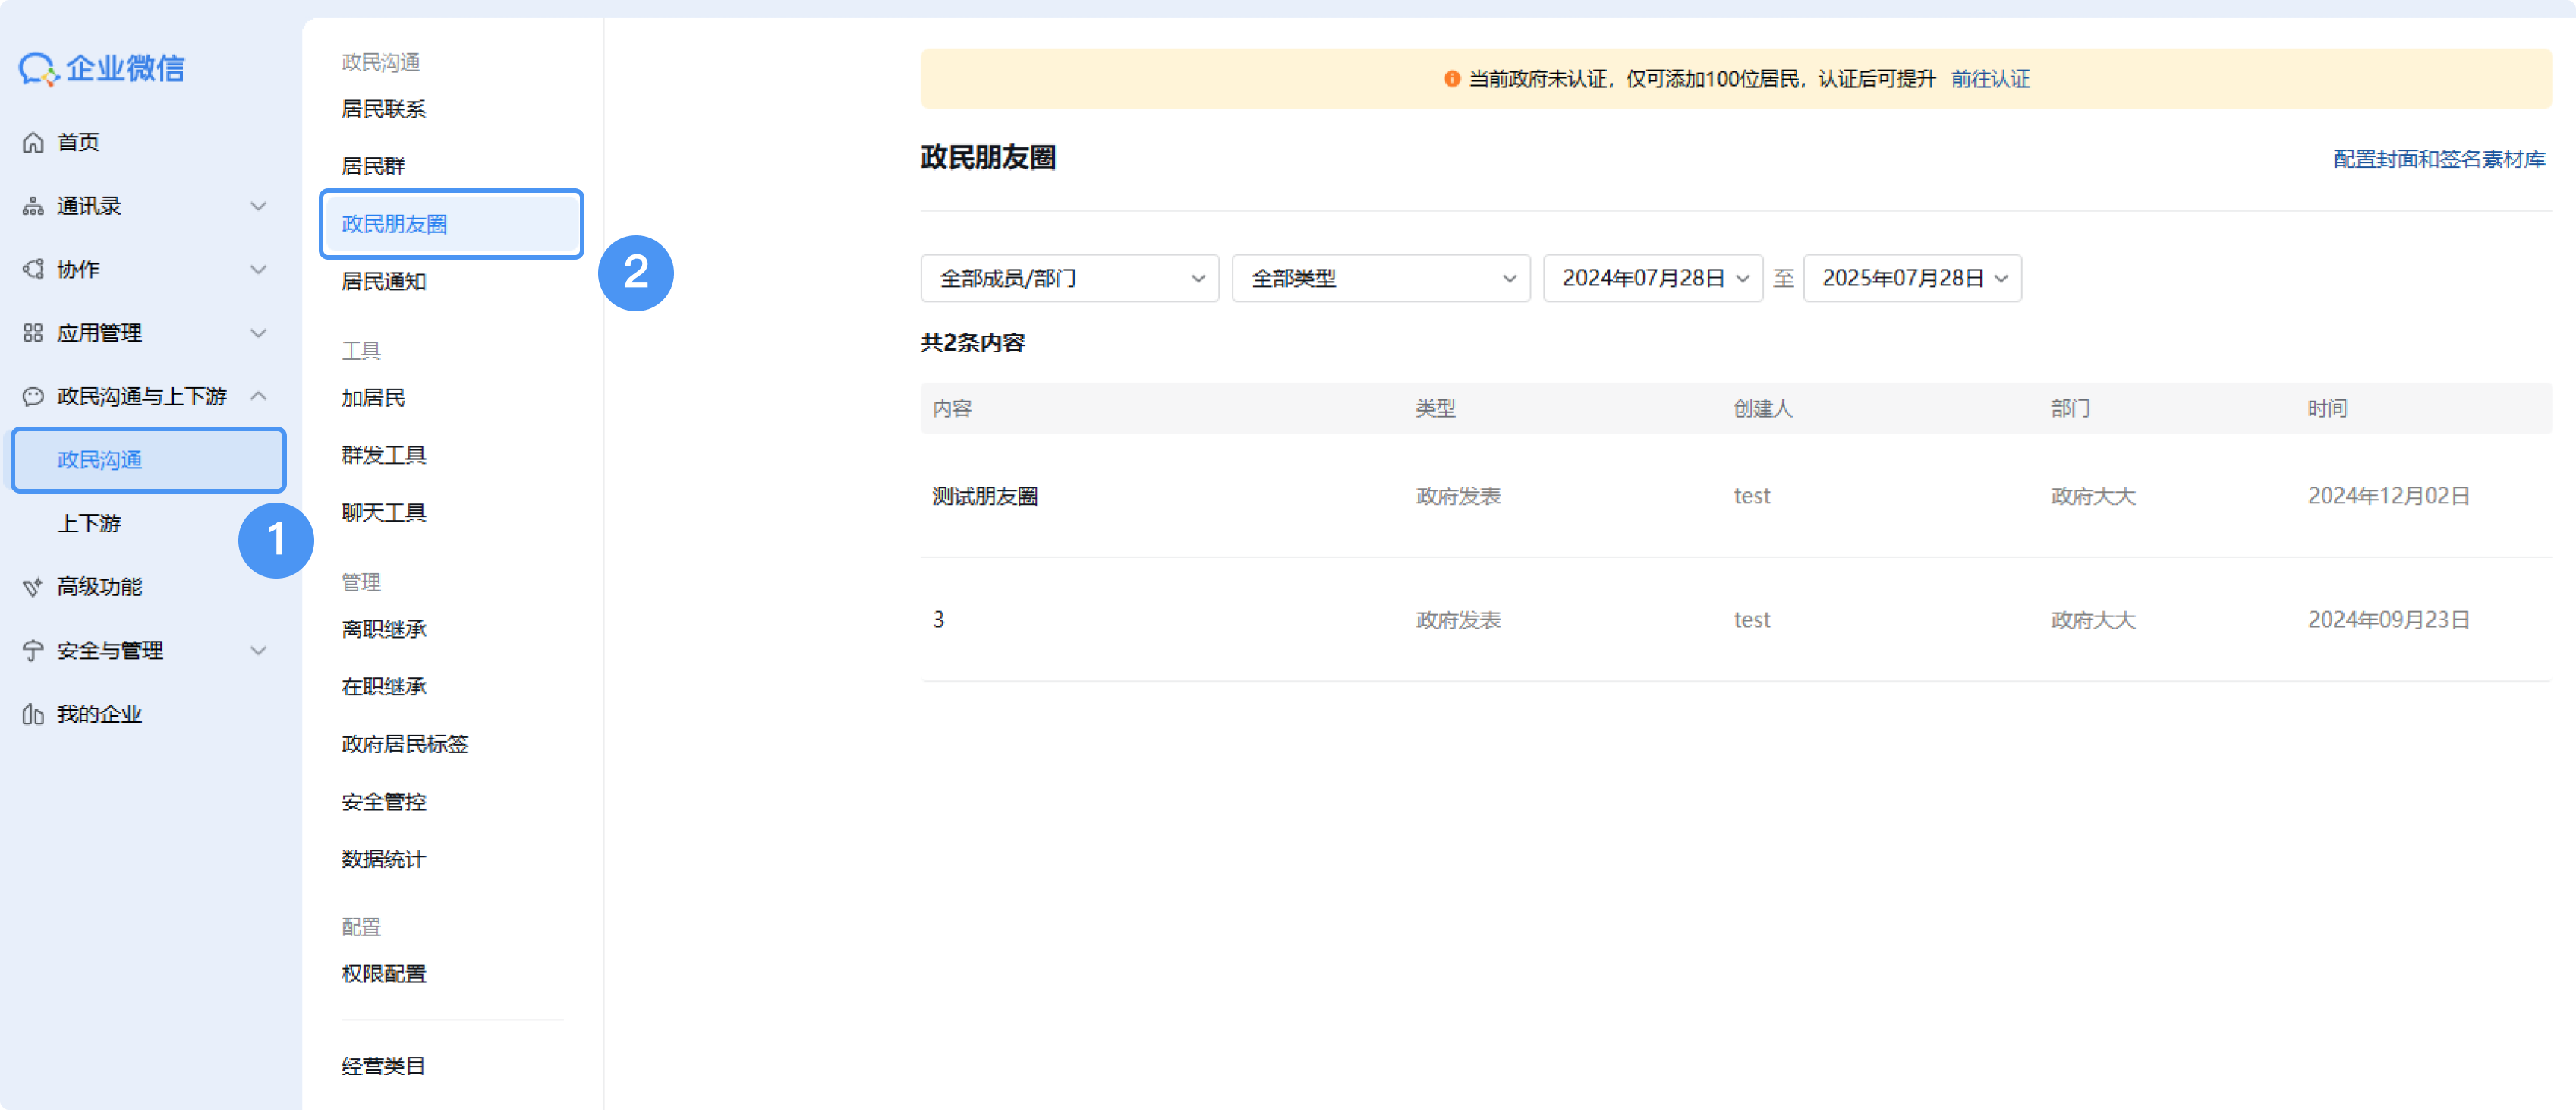Expand the 协作 chevron

coord(258,270)
